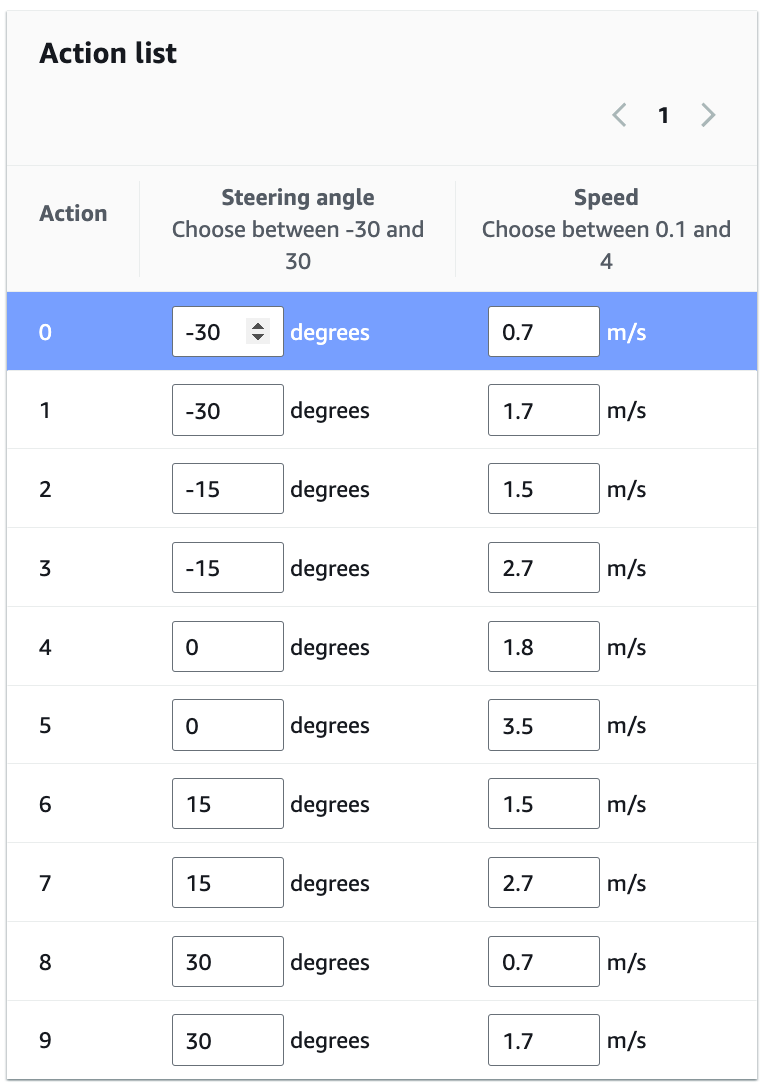Focus steering angle input of action 1

pyautogui.click(x=227, y=411)
